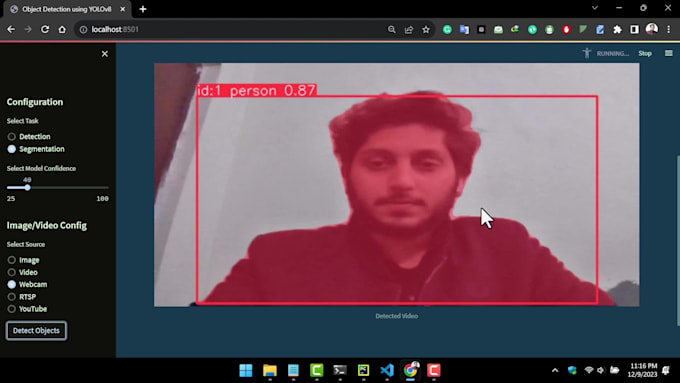
Task: Switch to the Object Detection using YOLOv8 tab
Action: [x=66, y=9]
